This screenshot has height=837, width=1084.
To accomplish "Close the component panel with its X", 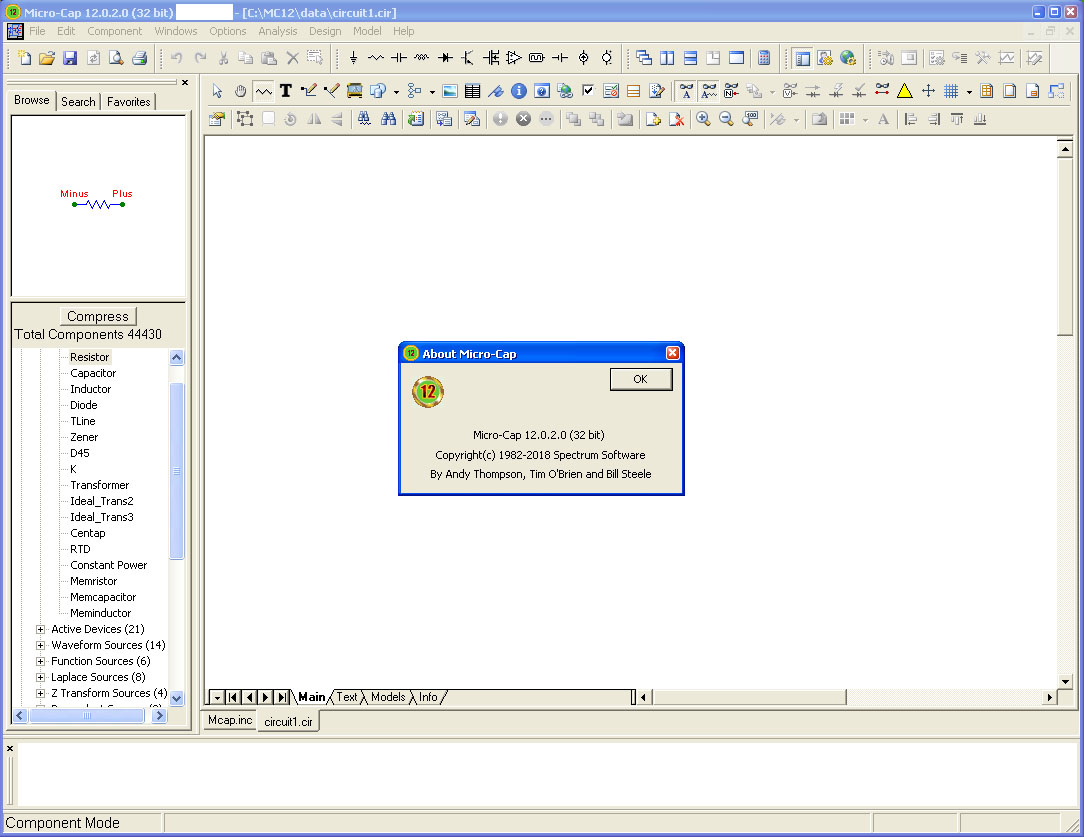I will click(185, 82).
